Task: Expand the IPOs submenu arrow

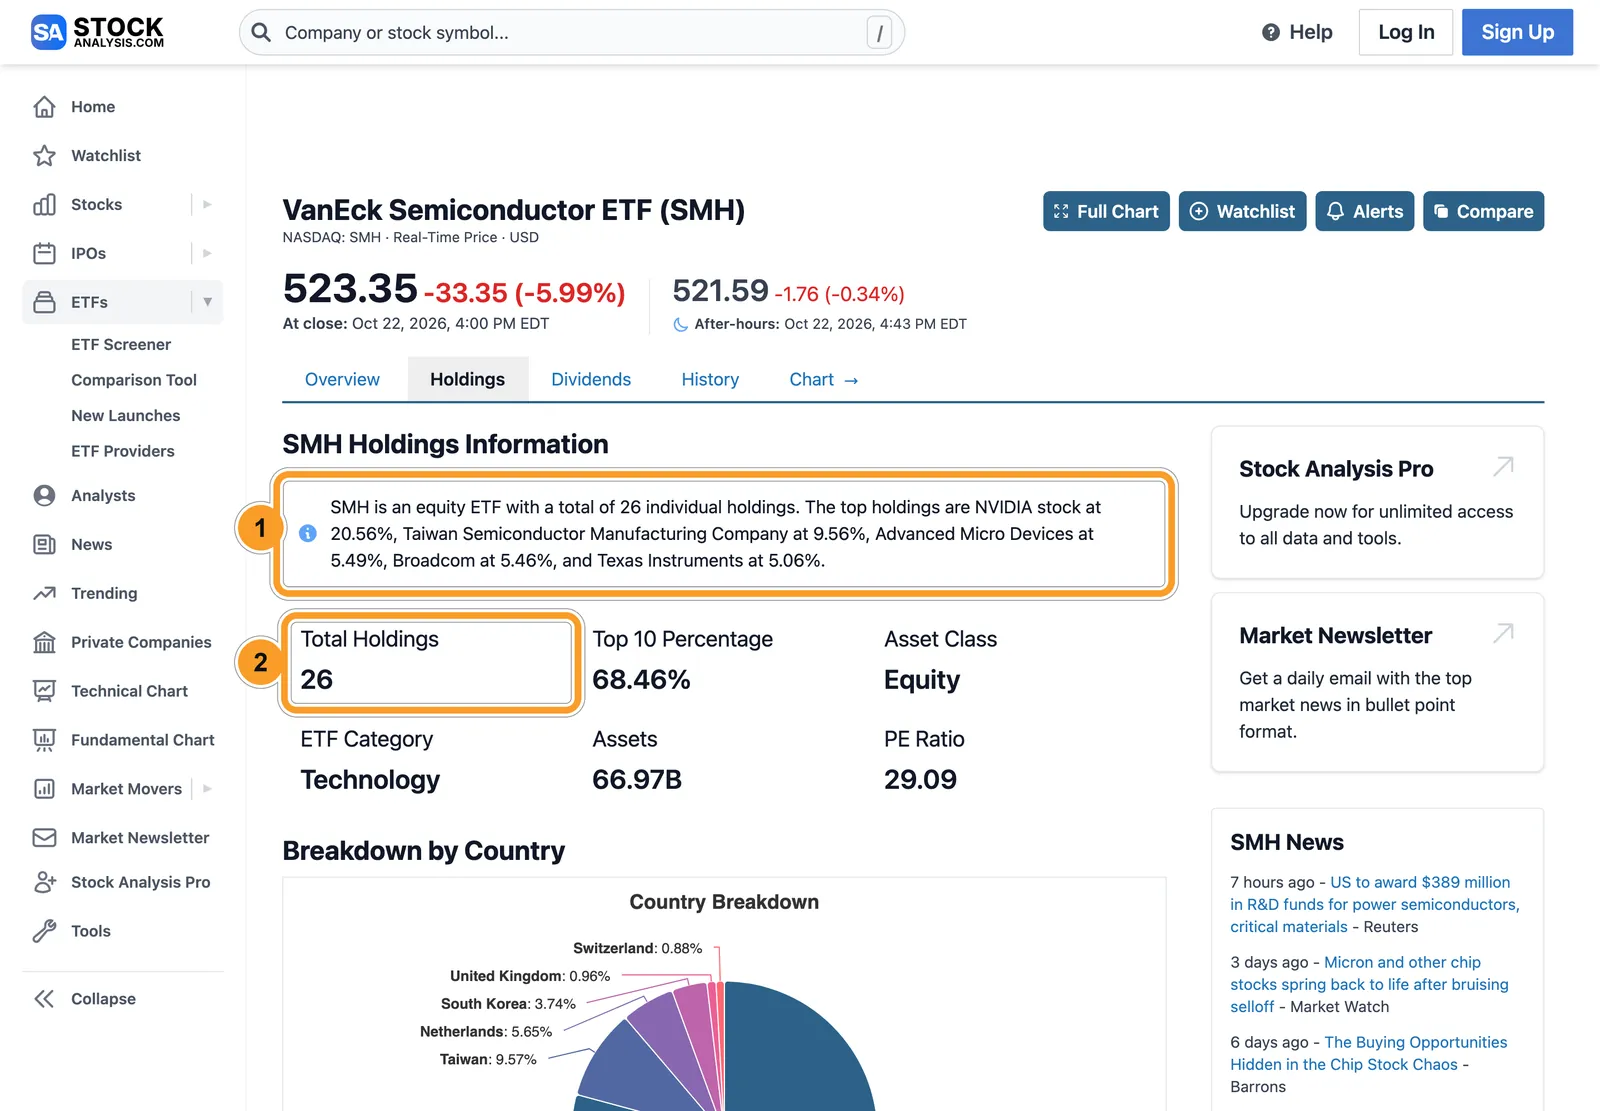Action: [207, 254]
